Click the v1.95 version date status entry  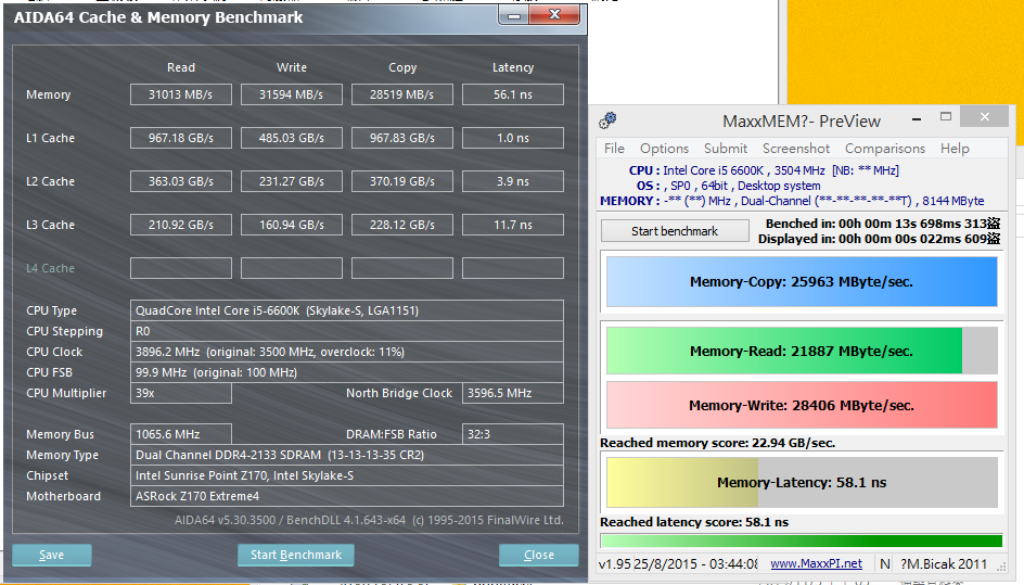679,563
